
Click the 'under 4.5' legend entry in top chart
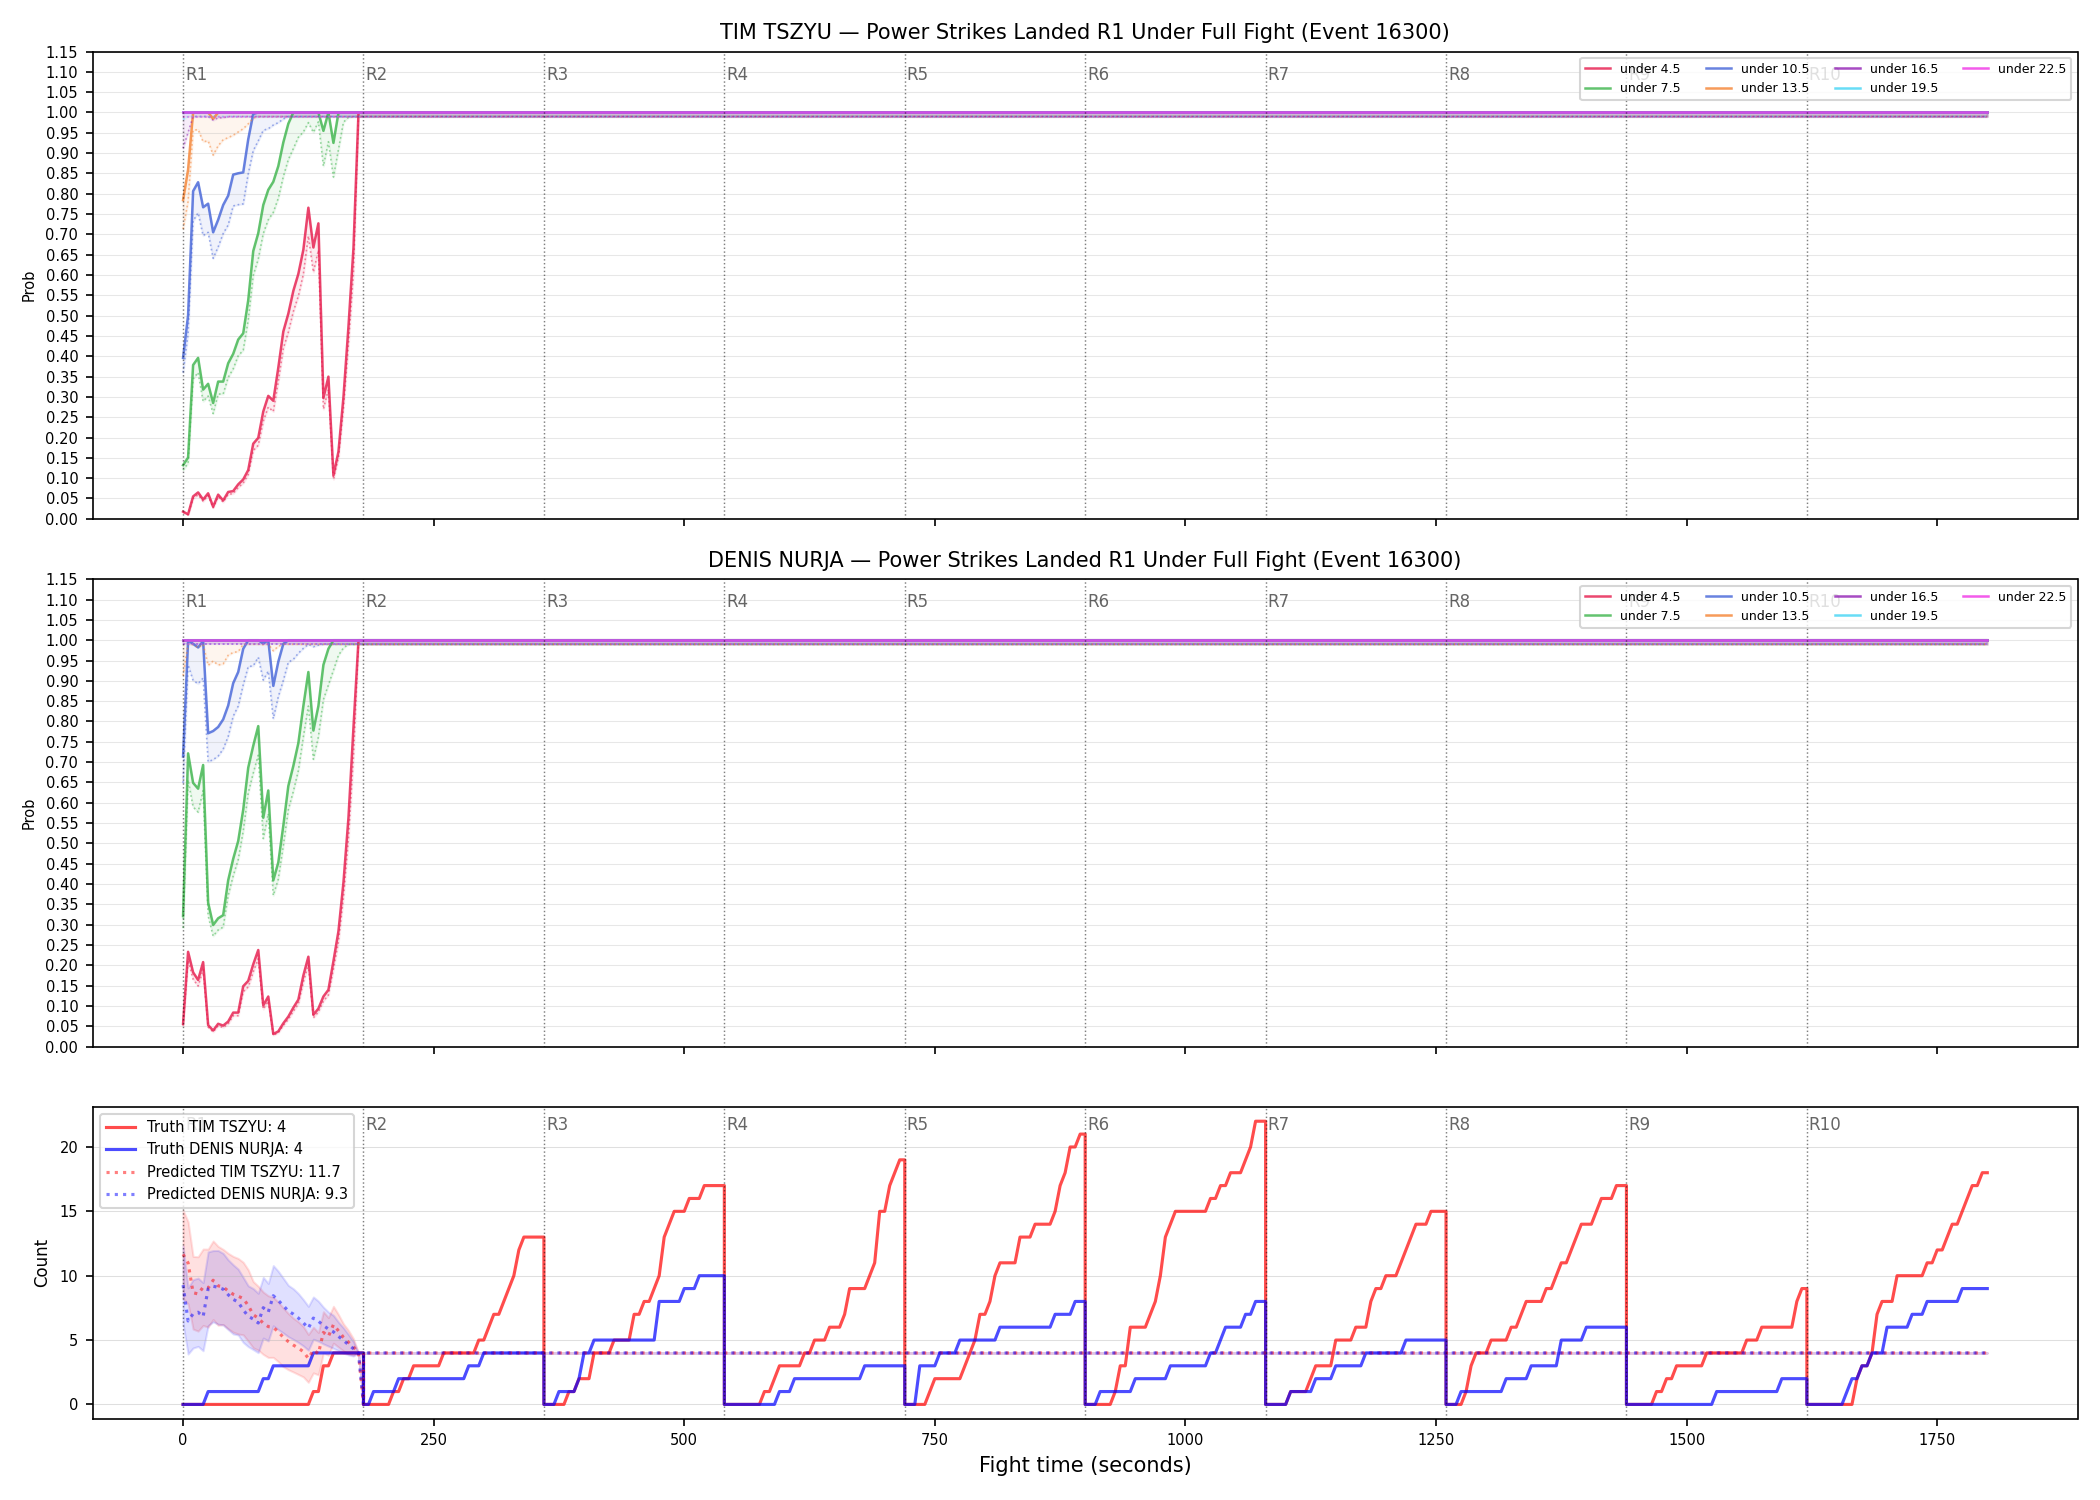coord(1632,69)
